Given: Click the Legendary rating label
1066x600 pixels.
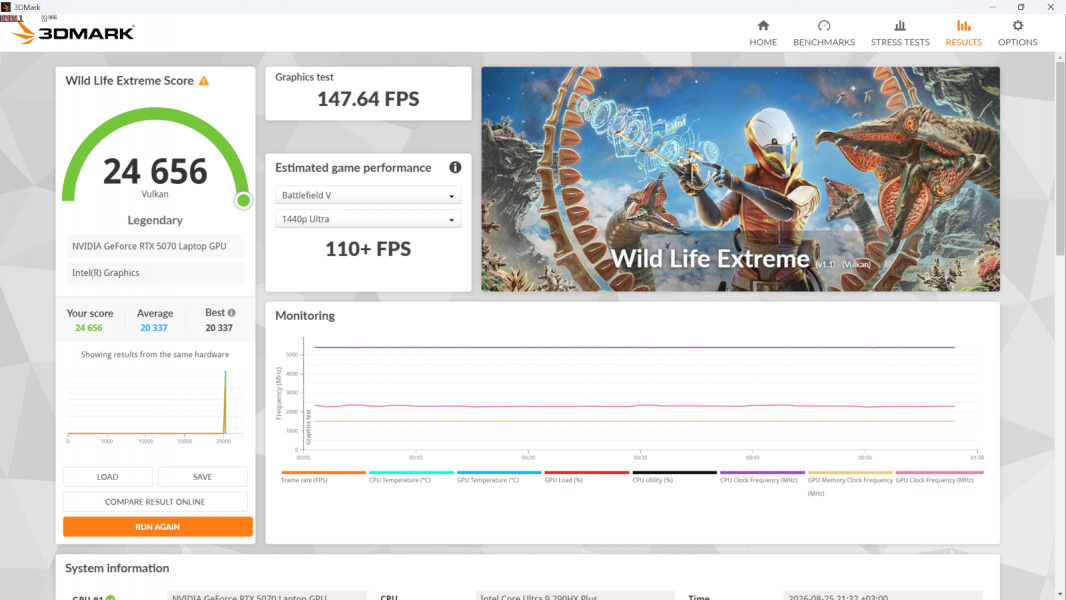Looking at the screenshot, I should tap(155, 220).
